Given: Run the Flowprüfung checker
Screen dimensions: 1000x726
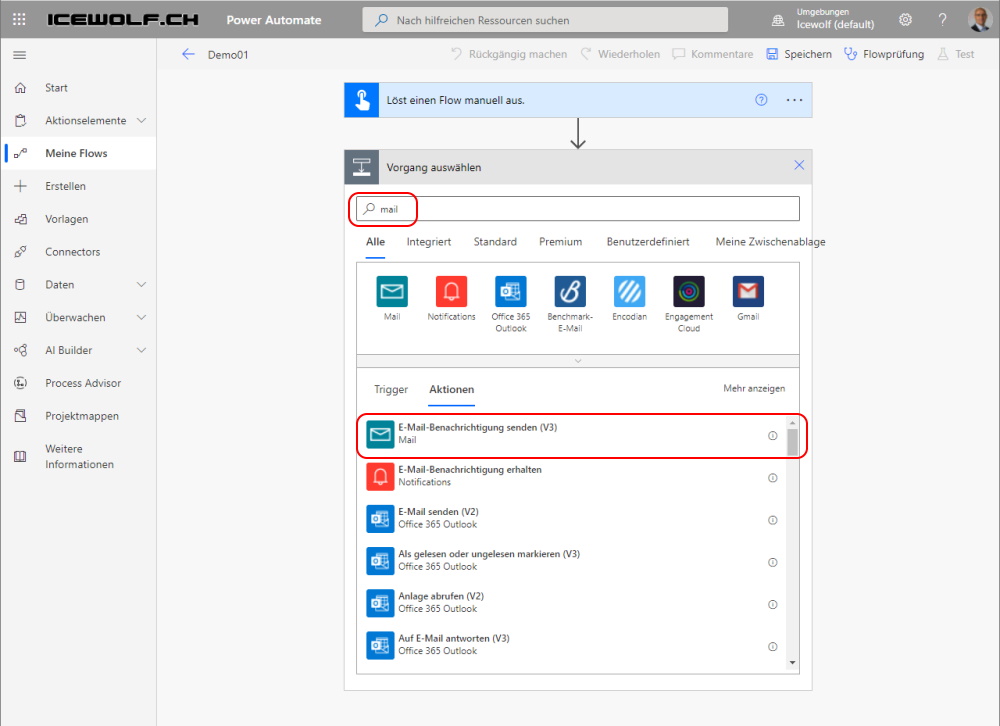Looking at the screenshot, I should pos(884,54).
